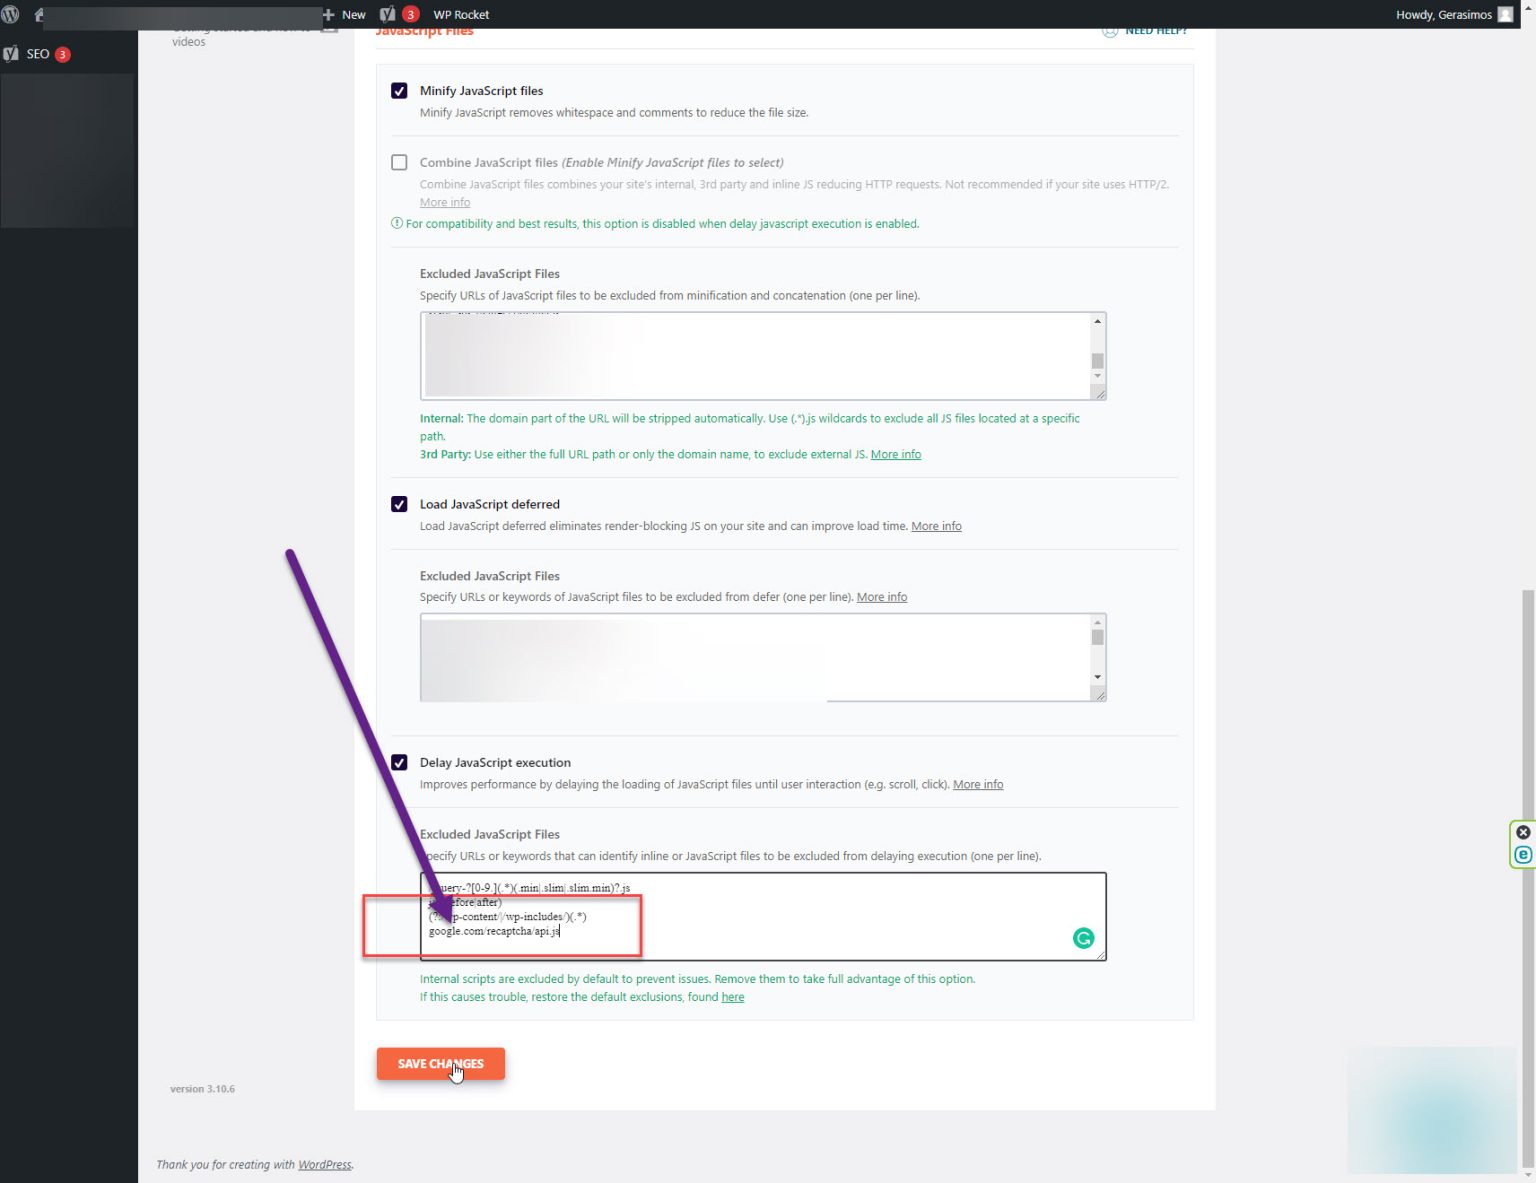Screen dimensions: 1536x1183
Task: Open the New menu in the admin bar
Action: pyautogui.click(x=344, y=14)
